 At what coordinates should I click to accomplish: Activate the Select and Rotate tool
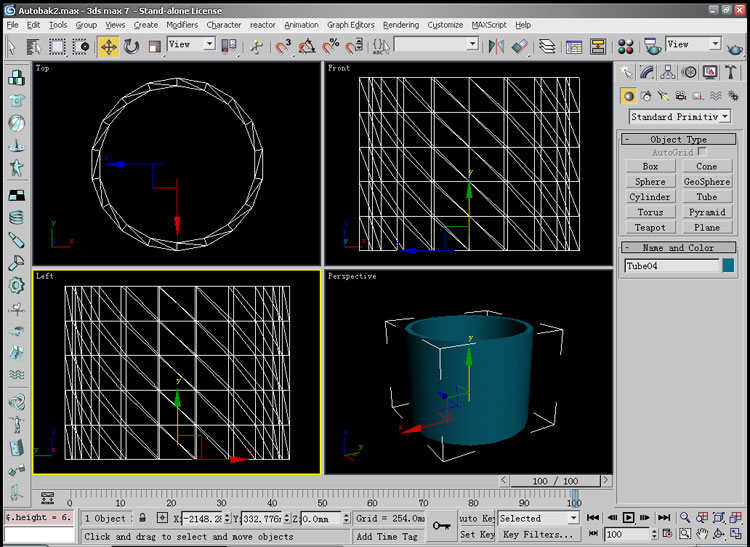(x=131, y=46)
